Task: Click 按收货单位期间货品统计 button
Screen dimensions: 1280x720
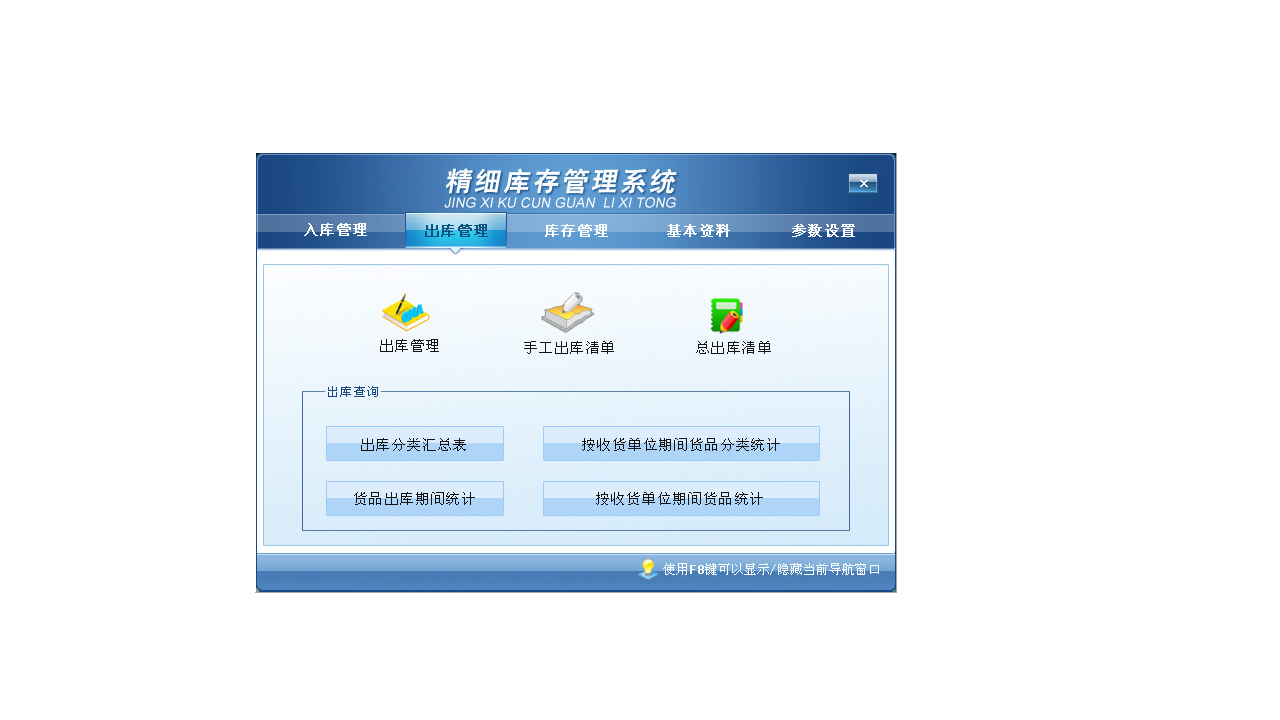Action: point(680,498)
